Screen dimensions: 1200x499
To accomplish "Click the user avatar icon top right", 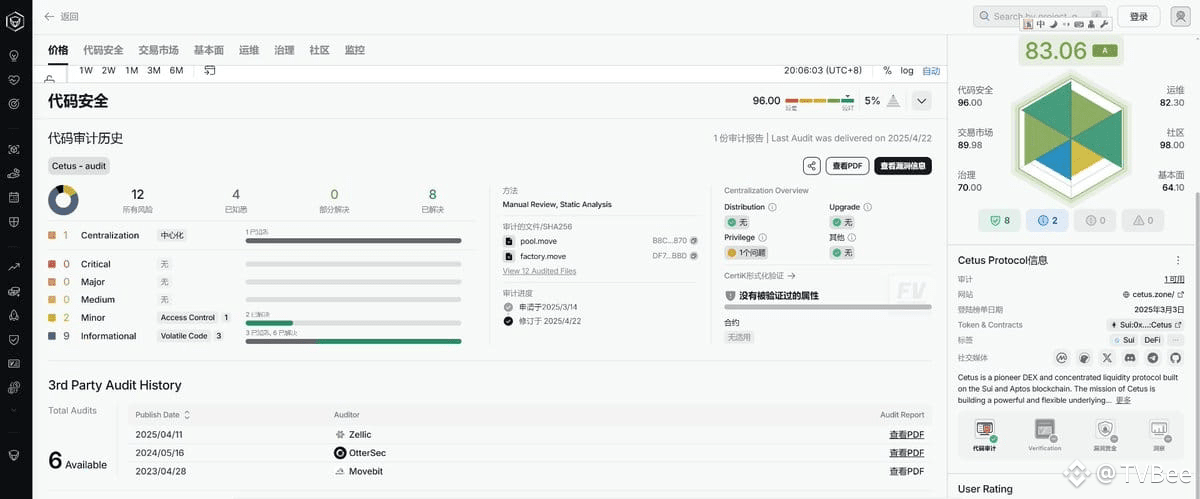I will [1179, 16].
